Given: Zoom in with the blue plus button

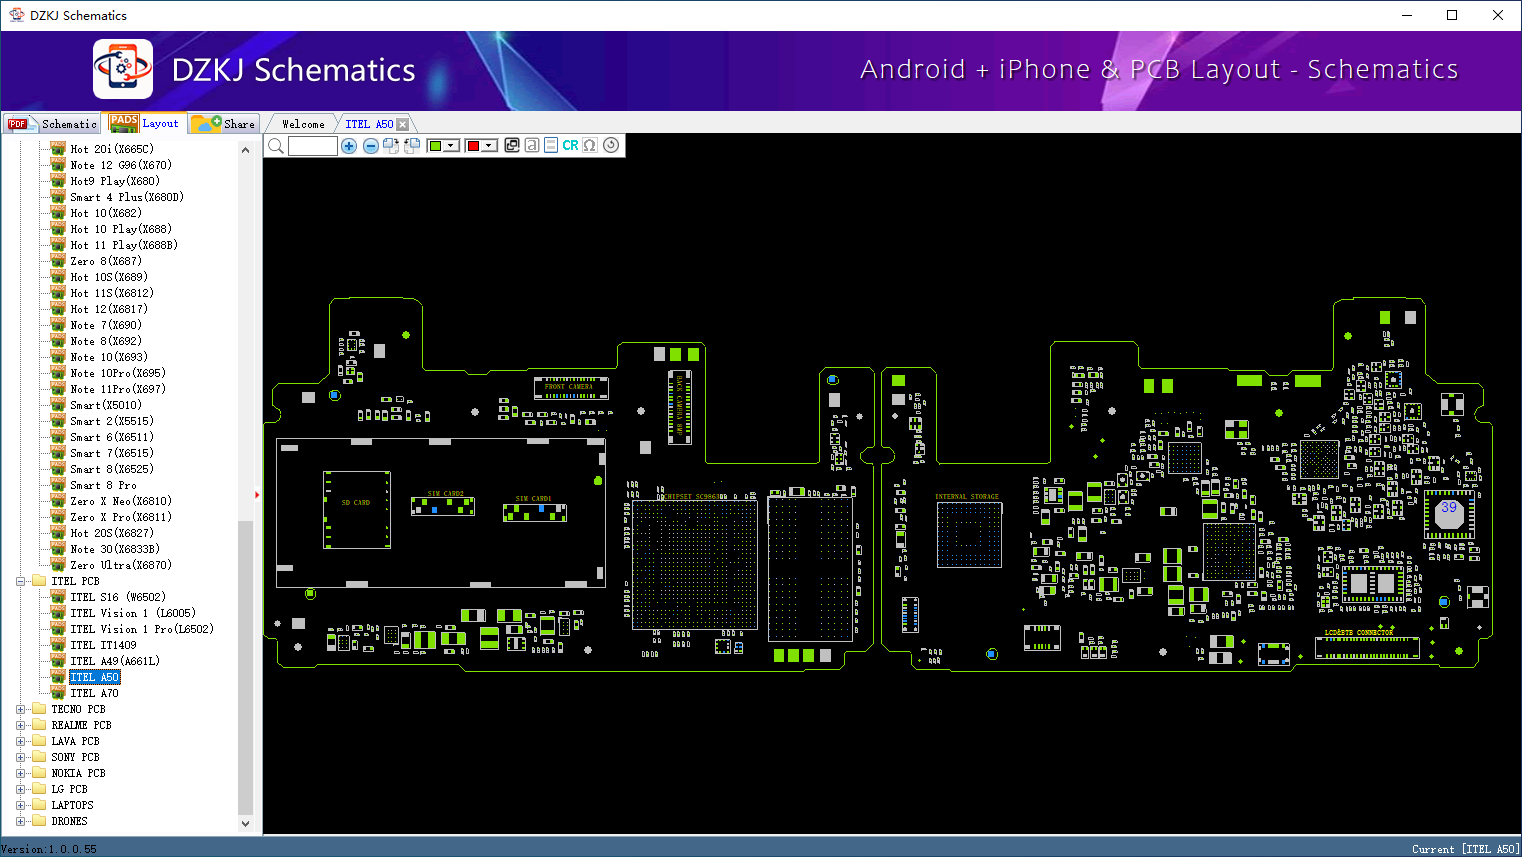Looking at the screenshot, I should coord(349,146).
